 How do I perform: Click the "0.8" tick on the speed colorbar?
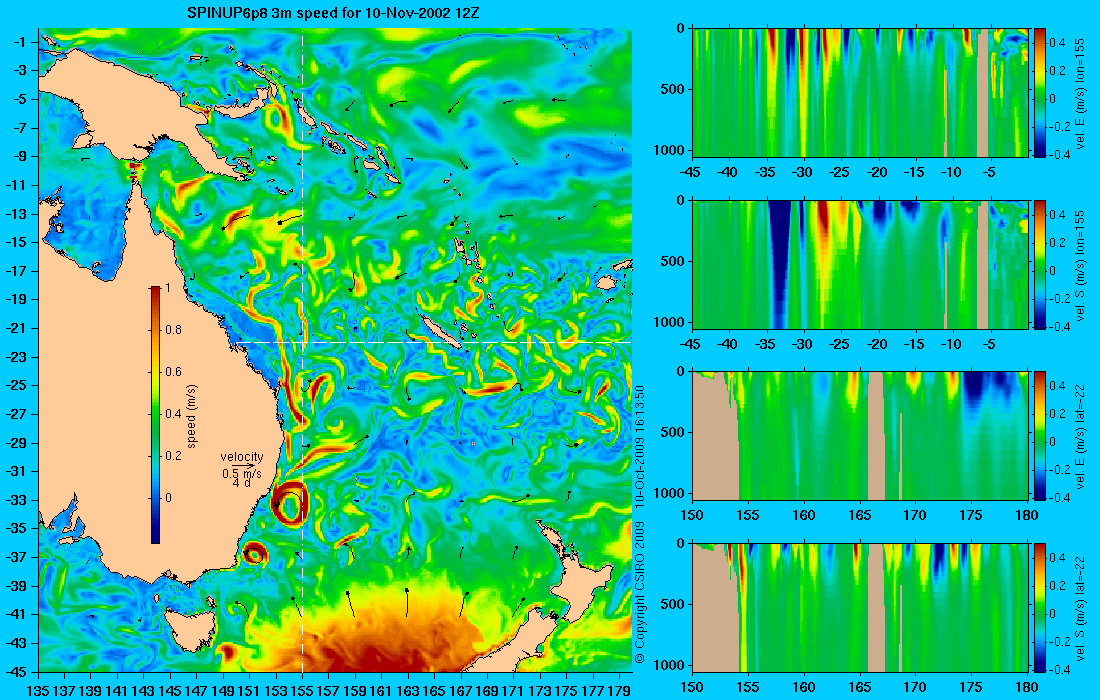173,330
